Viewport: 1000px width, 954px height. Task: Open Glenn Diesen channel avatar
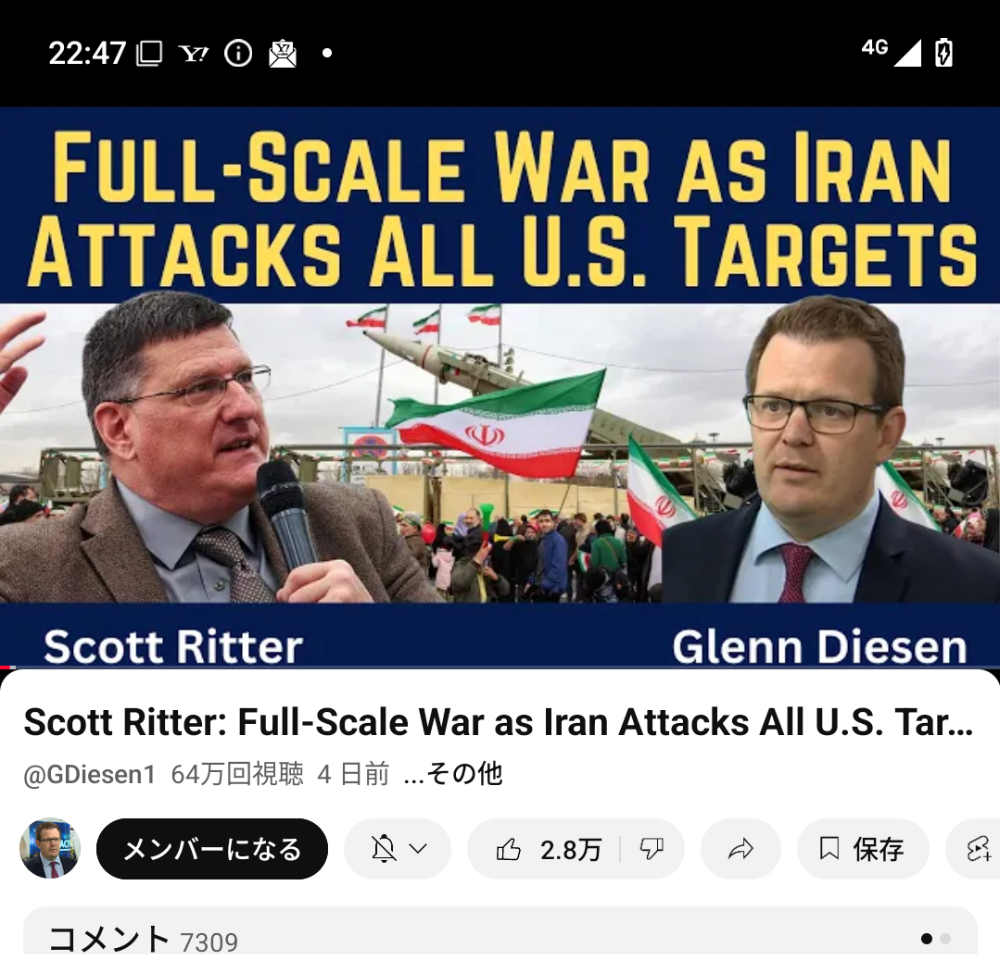pyautogui.click(x=50, y=849)
